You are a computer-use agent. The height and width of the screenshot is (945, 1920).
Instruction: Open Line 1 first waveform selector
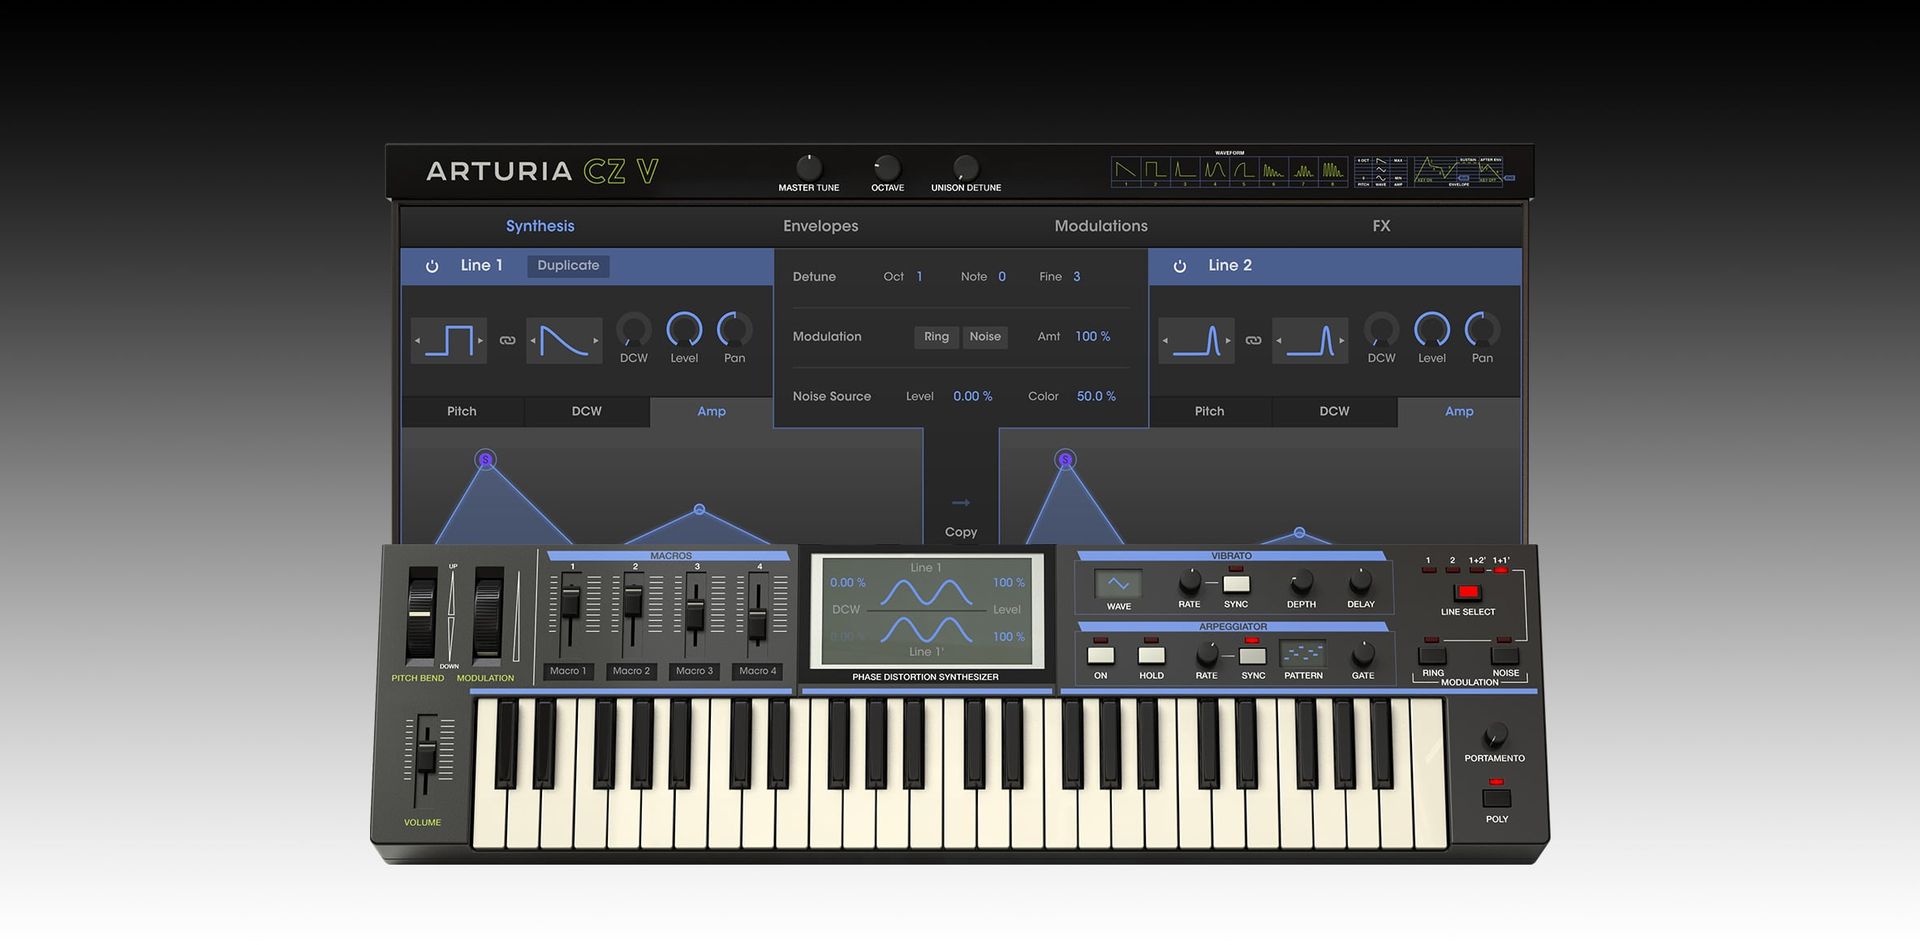pyautogui.click(x=449, y=340)
